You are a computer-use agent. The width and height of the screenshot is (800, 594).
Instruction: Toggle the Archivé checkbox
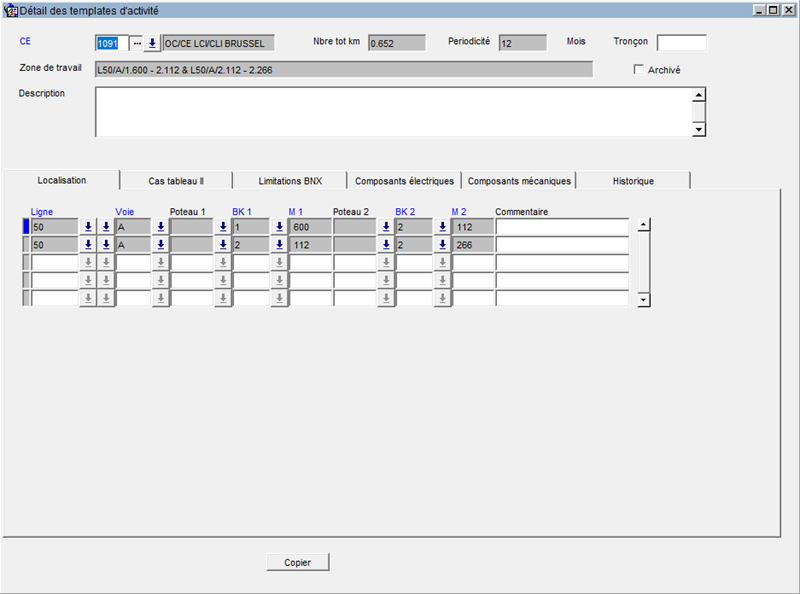click(x=638, y=69)
